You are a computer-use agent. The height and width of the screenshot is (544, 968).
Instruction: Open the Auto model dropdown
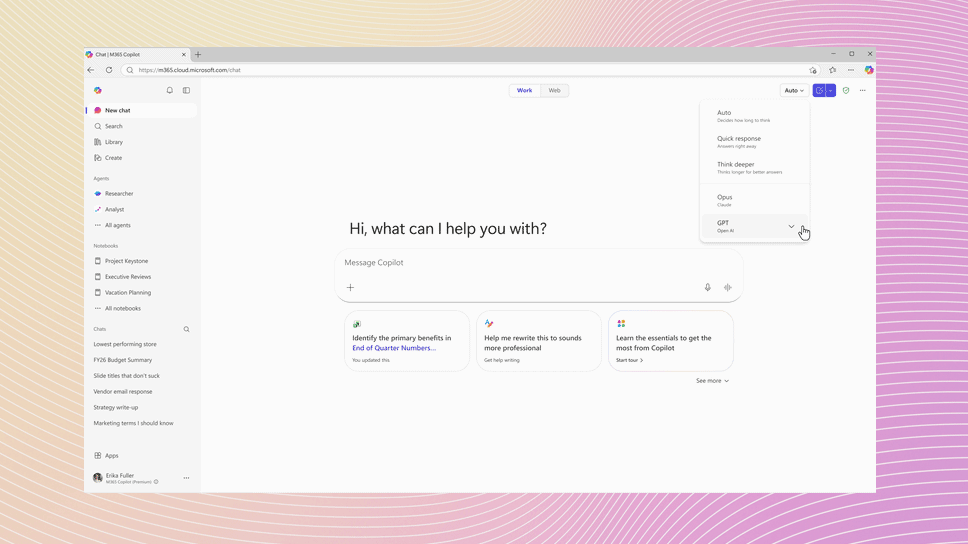pyautogui.click(x=794, y=90)
